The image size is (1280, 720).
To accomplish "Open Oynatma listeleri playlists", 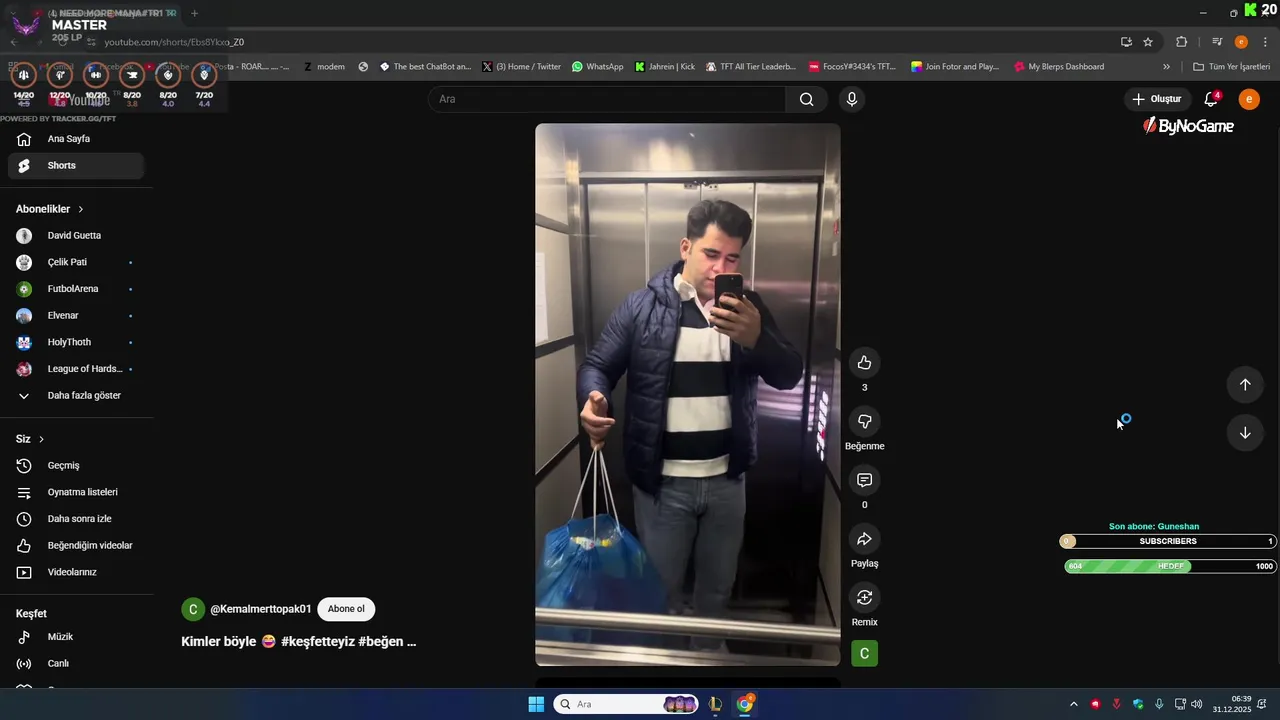I will point(76,492).
